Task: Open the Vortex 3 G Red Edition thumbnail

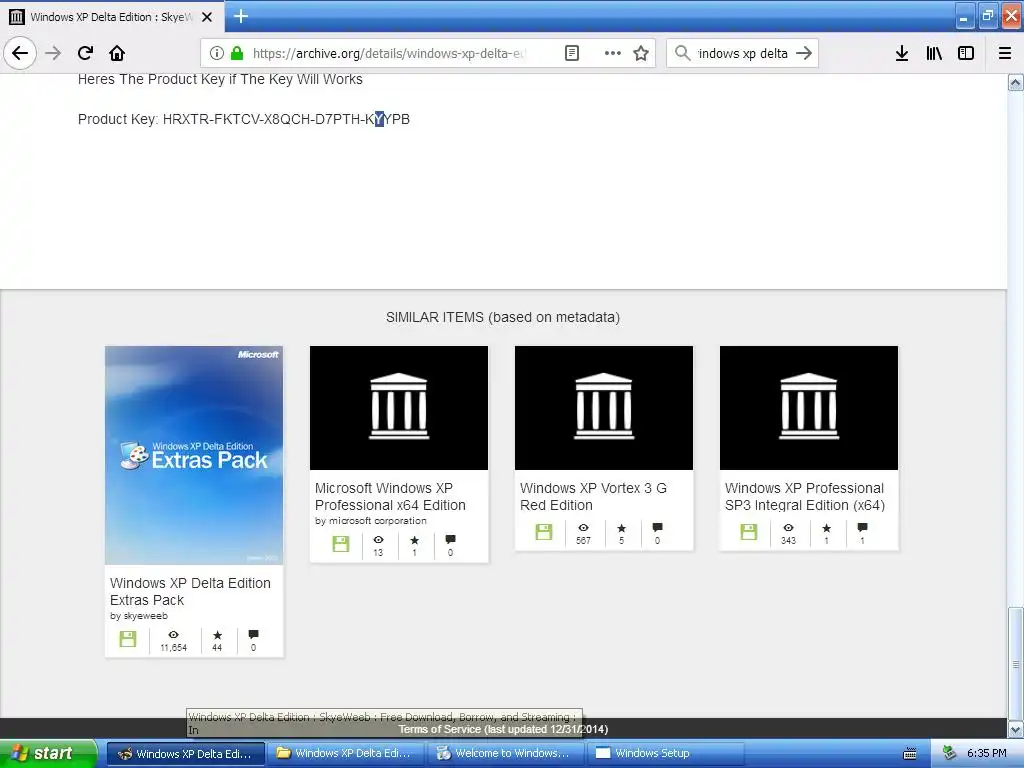Action: pyautogui.click(x=604, y=408)
